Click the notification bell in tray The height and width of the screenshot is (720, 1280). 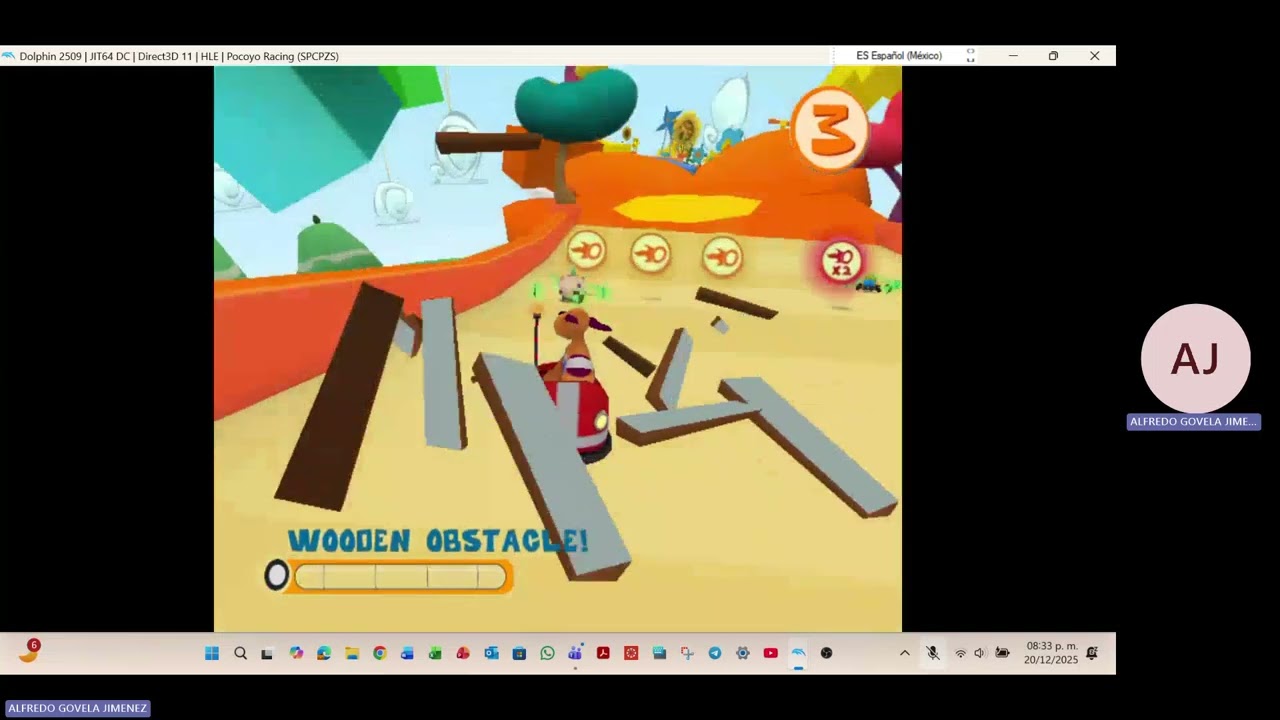pos(1092,653)
